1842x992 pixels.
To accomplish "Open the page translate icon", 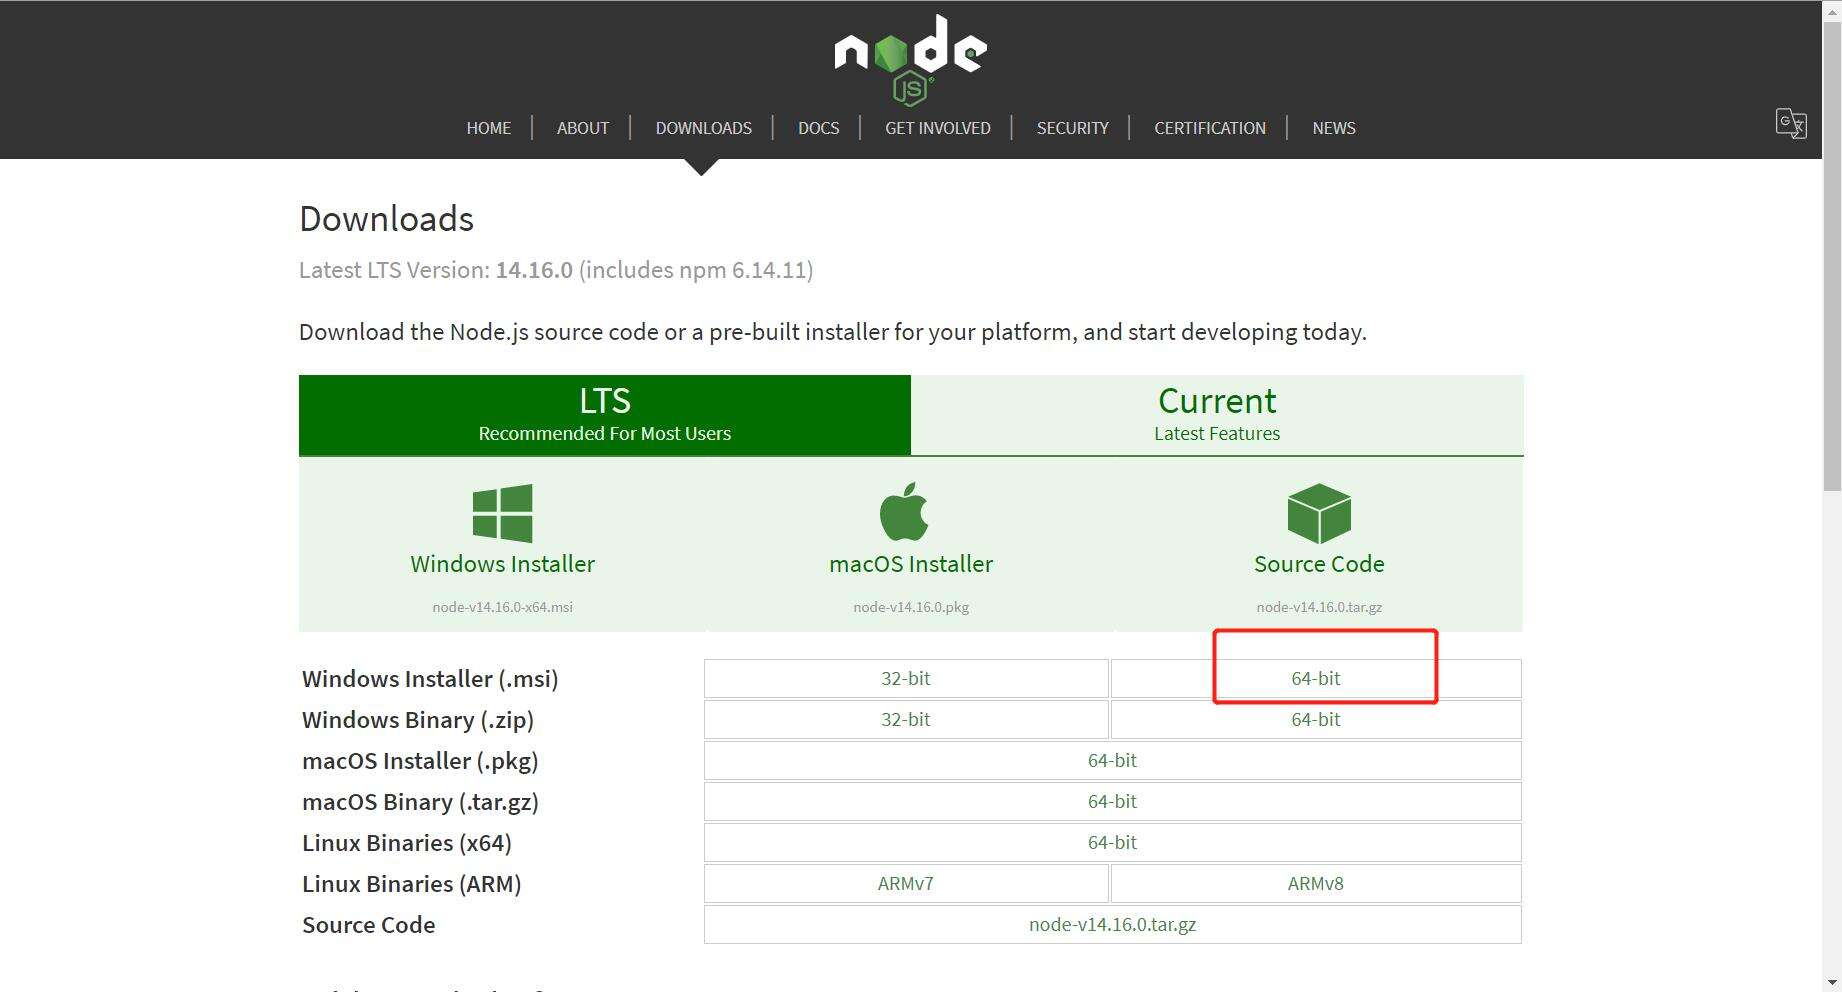I will click(1790, 123).
